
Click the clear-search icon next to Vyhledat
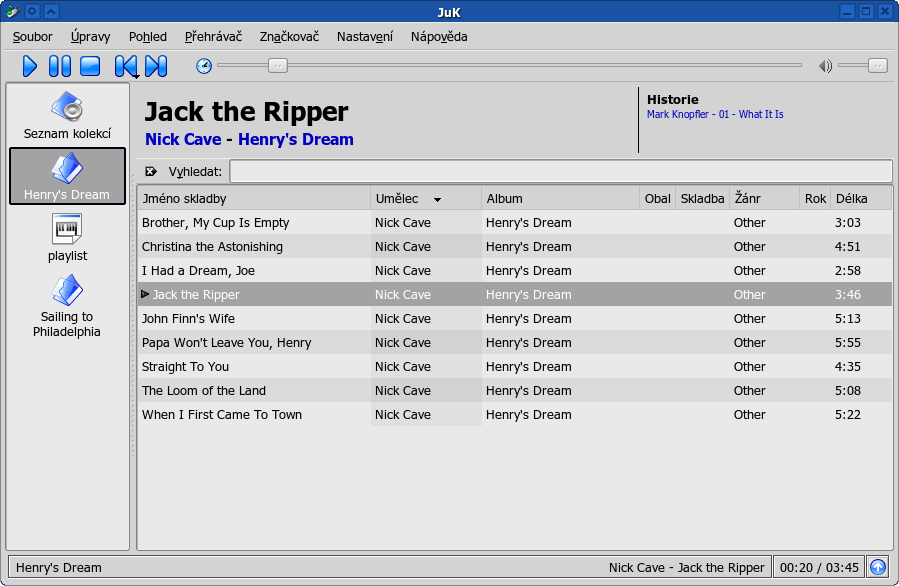coord(151,171)
